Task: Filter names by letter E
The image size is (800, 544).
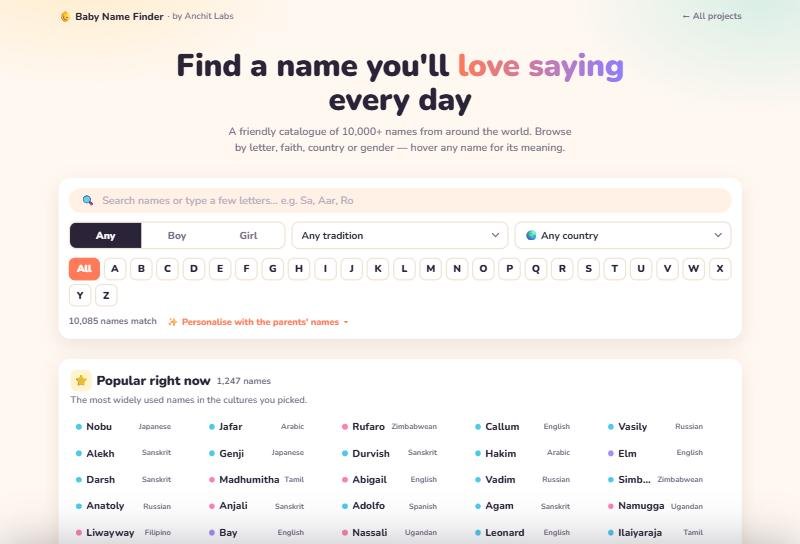Action: [x=220, y=268]
